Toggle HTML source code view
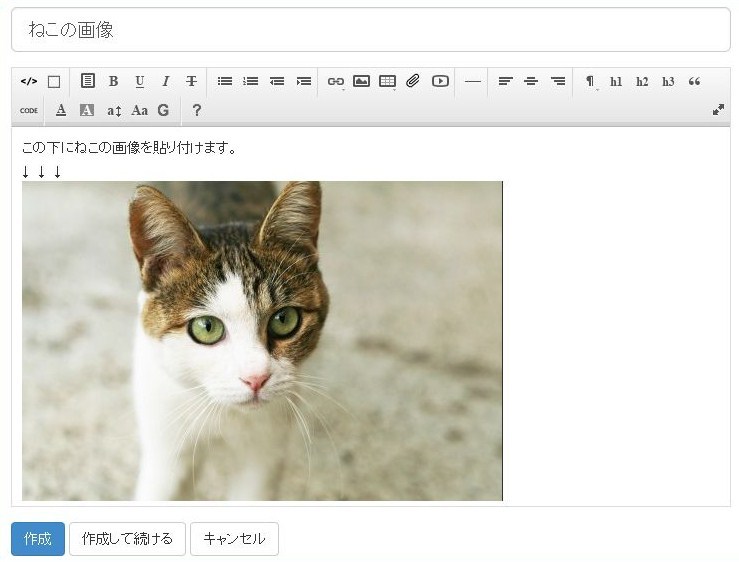 tap(28, 82)
